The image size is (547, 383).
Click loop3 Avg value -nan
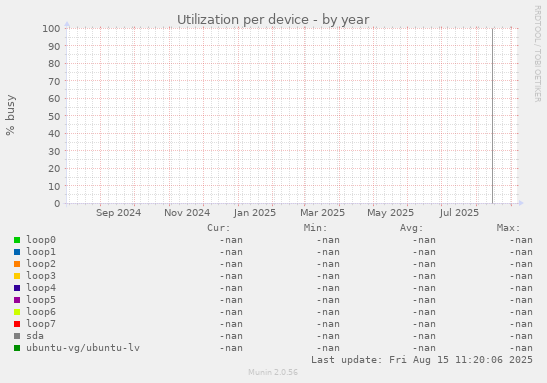424,276
